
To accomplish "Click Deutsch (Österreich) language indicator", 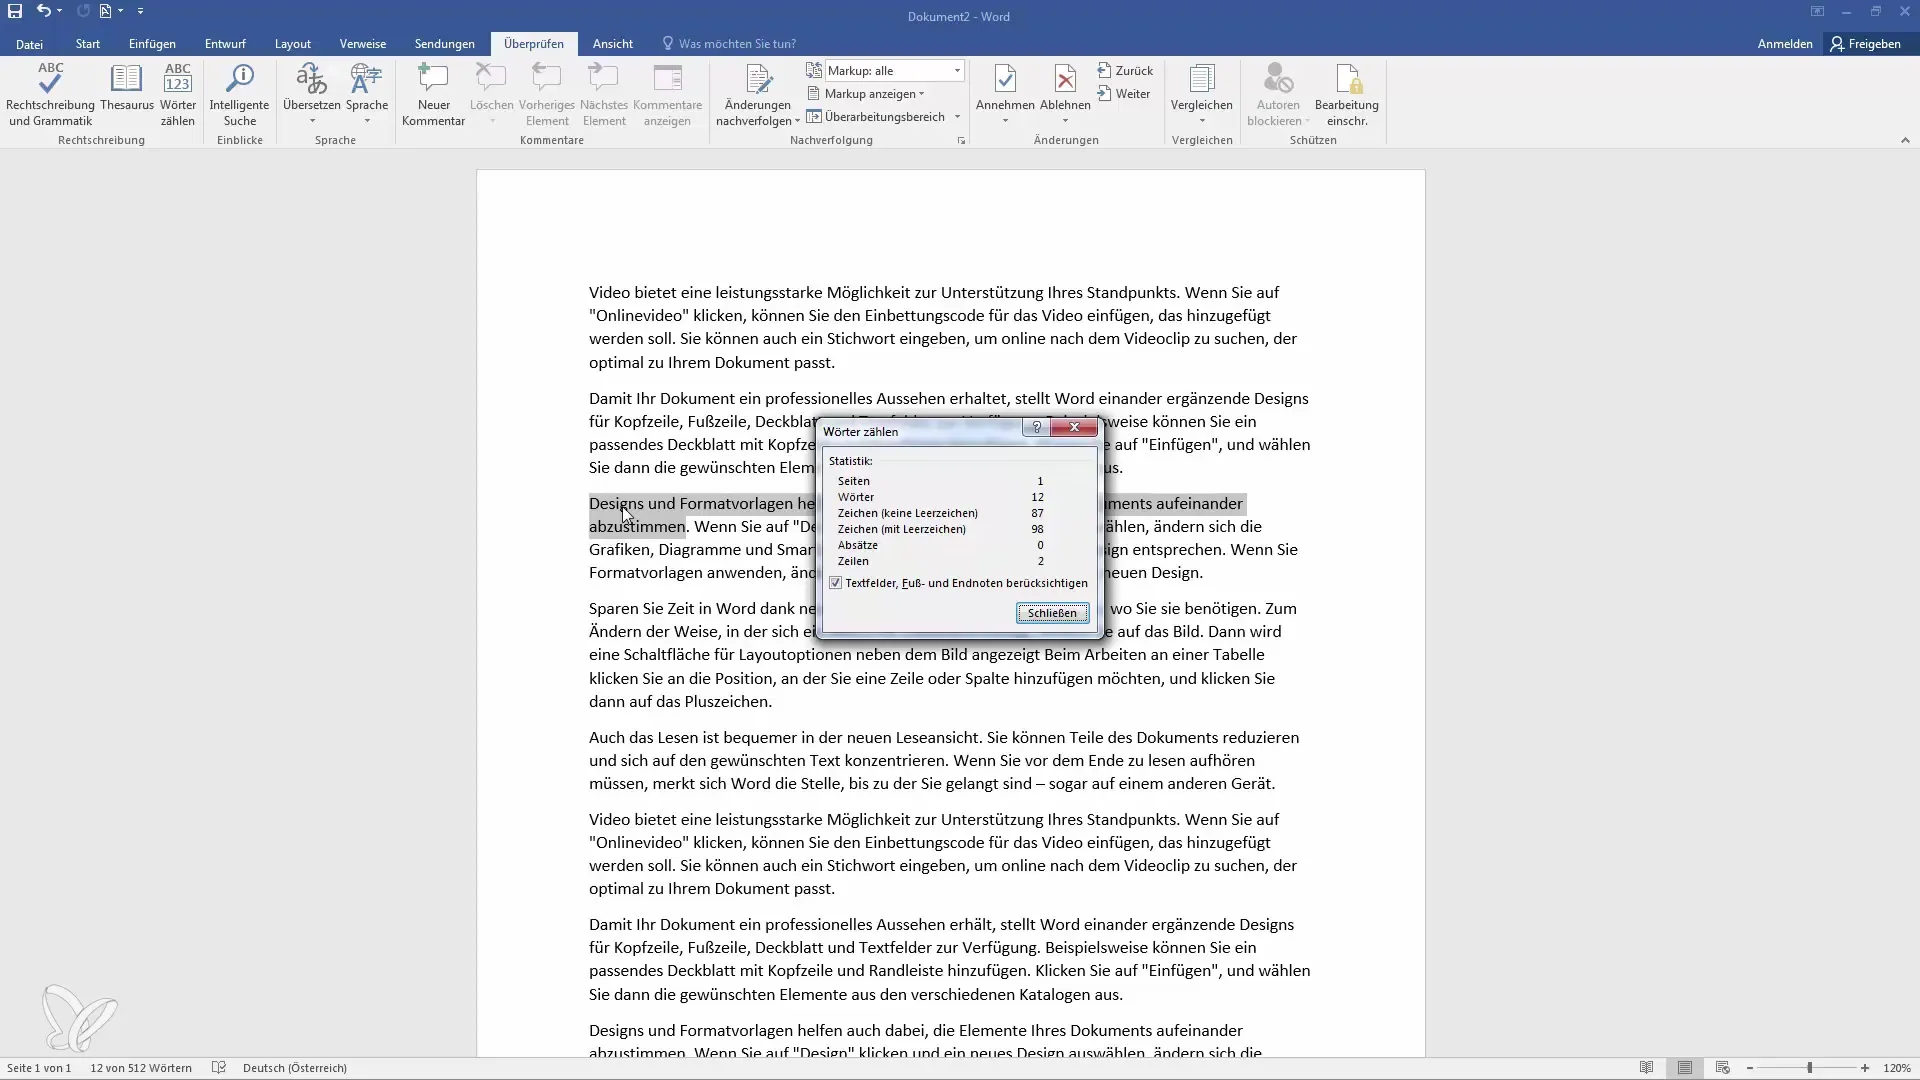I will pyautogui.click(x=295, y=1068).
